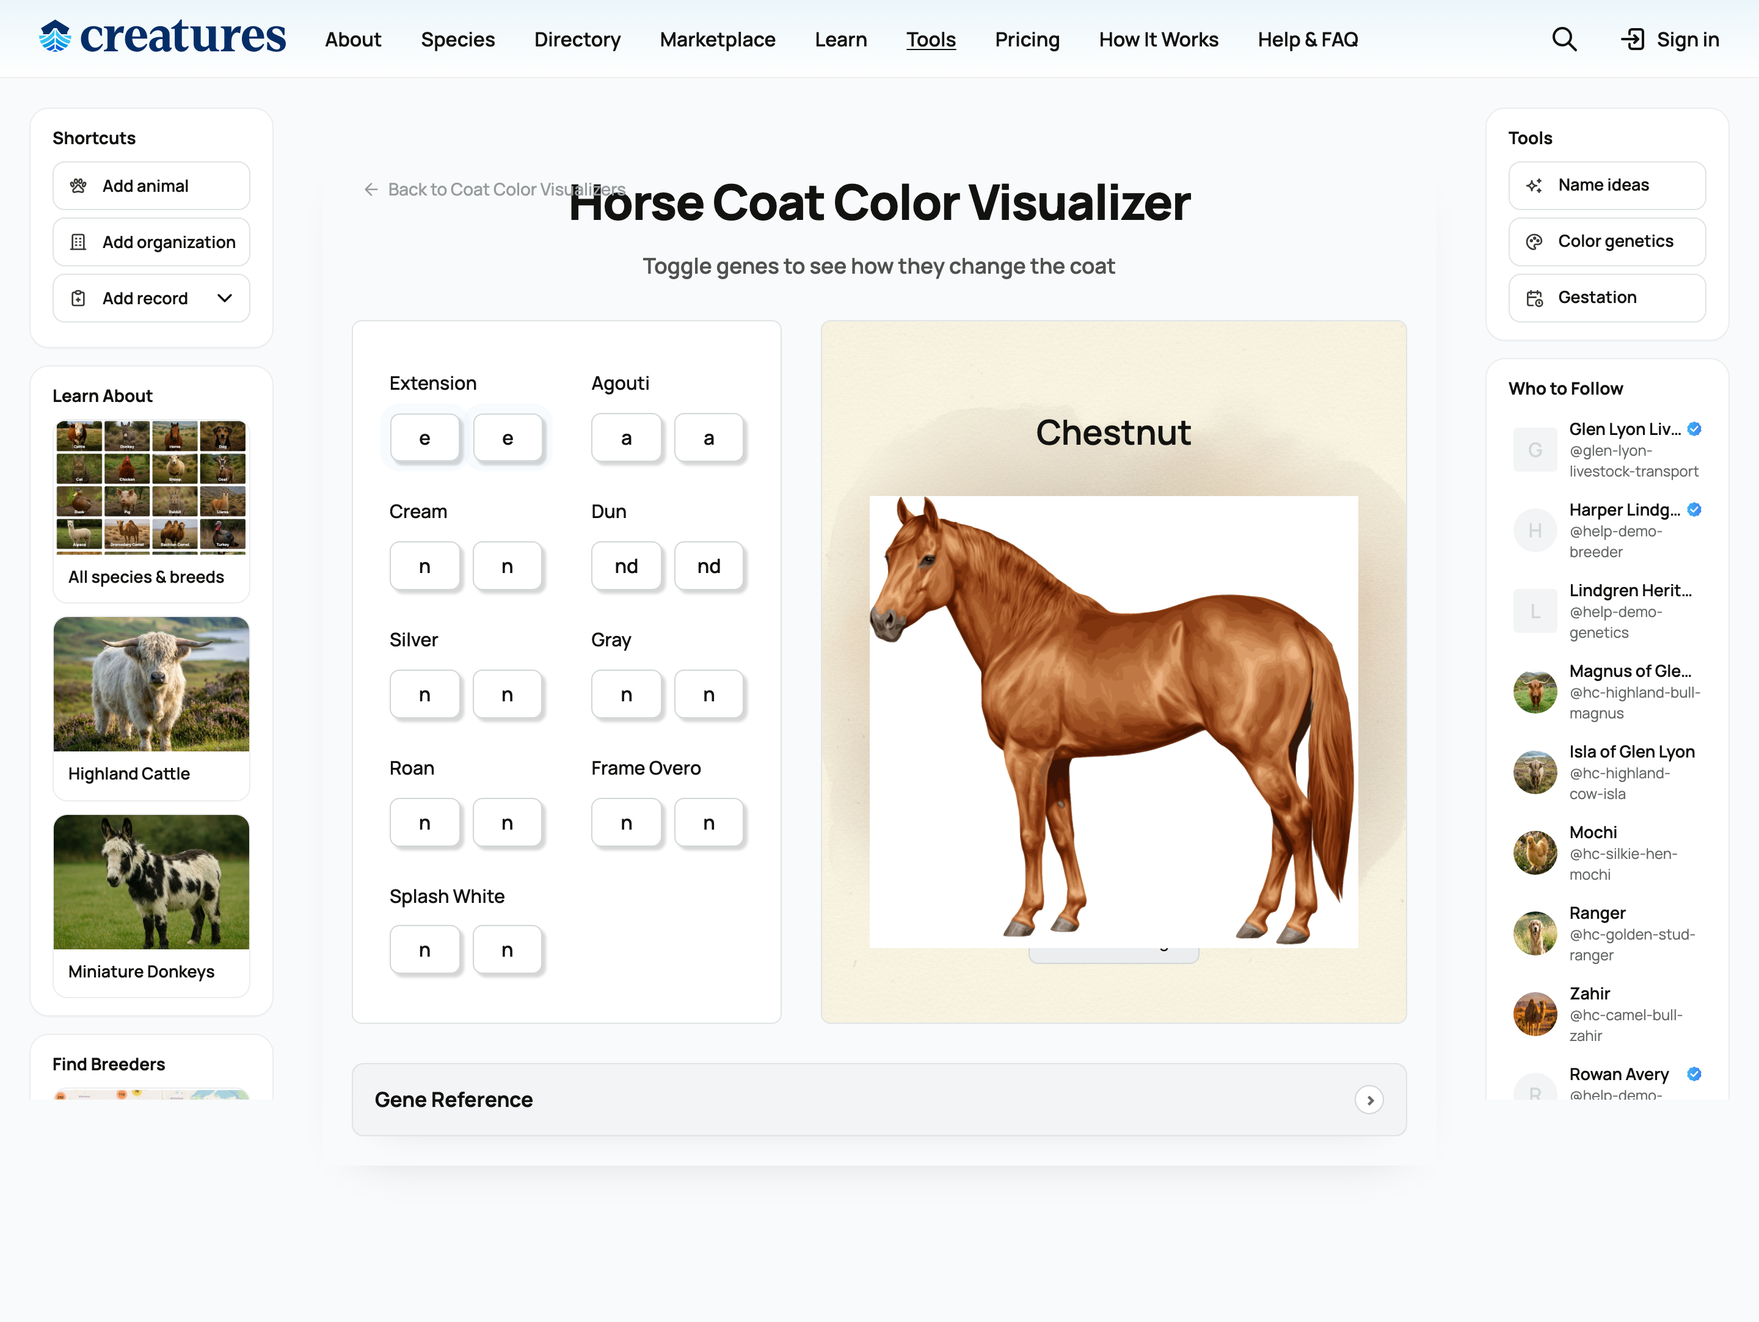Image resolution: width=1759 pixels, height=1322 pixels.
Task: Click the paw icon beside Add animal
Action: tap(78, 186)
